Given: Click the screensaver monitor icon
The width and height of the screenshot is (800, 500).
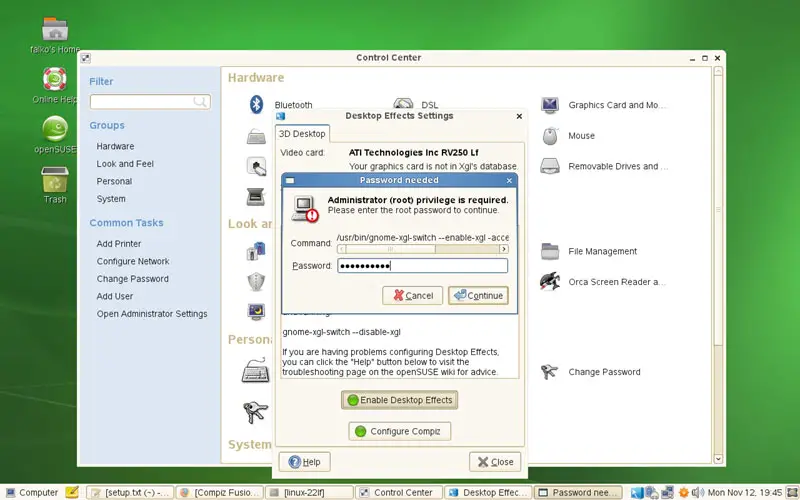Looking at the screenshot, I should pos(256,311).
